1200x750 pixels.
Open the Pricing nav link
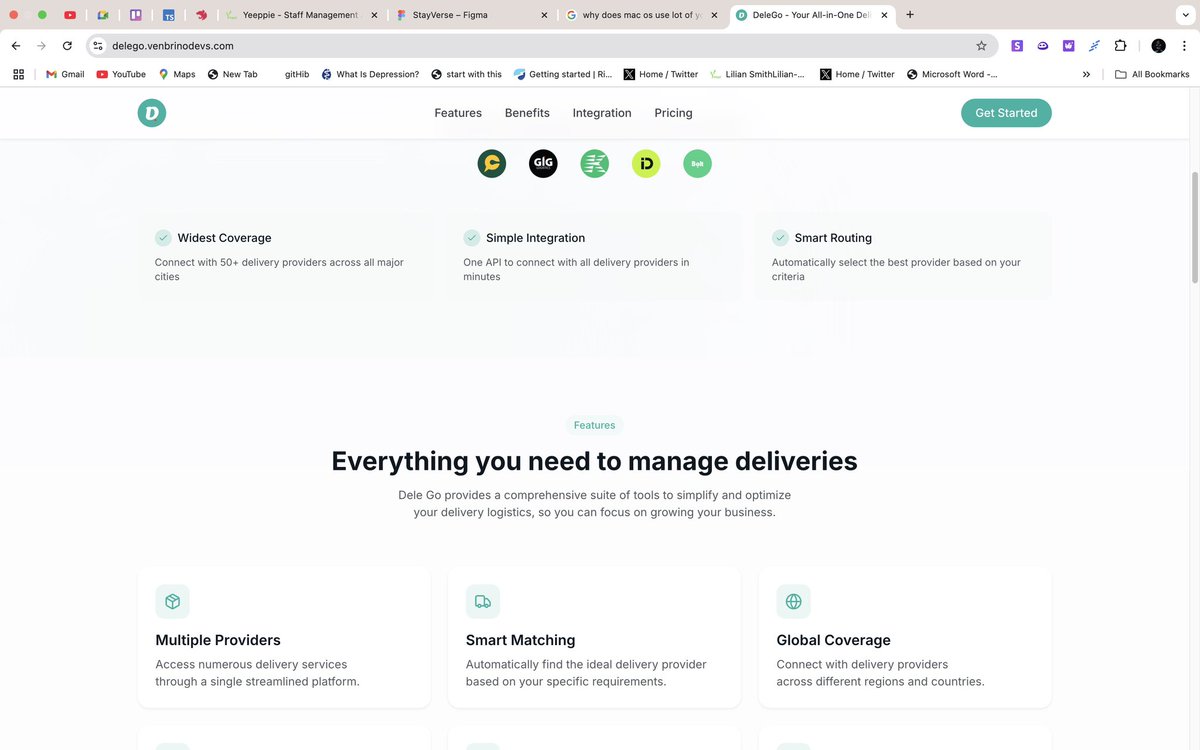[x=673, y=113]
